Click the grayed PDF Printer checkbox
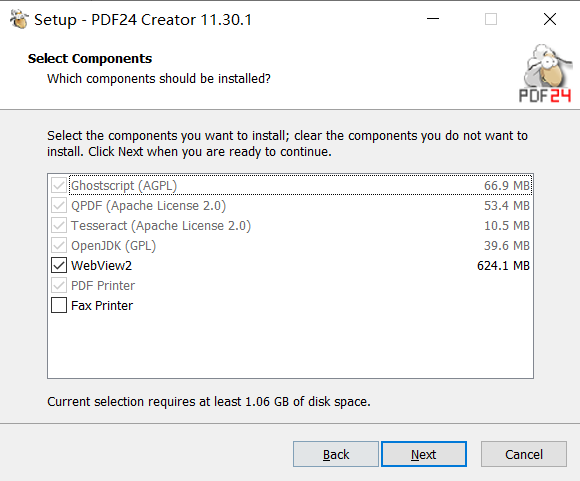580x481 pixels. click(x=59, y=285)
